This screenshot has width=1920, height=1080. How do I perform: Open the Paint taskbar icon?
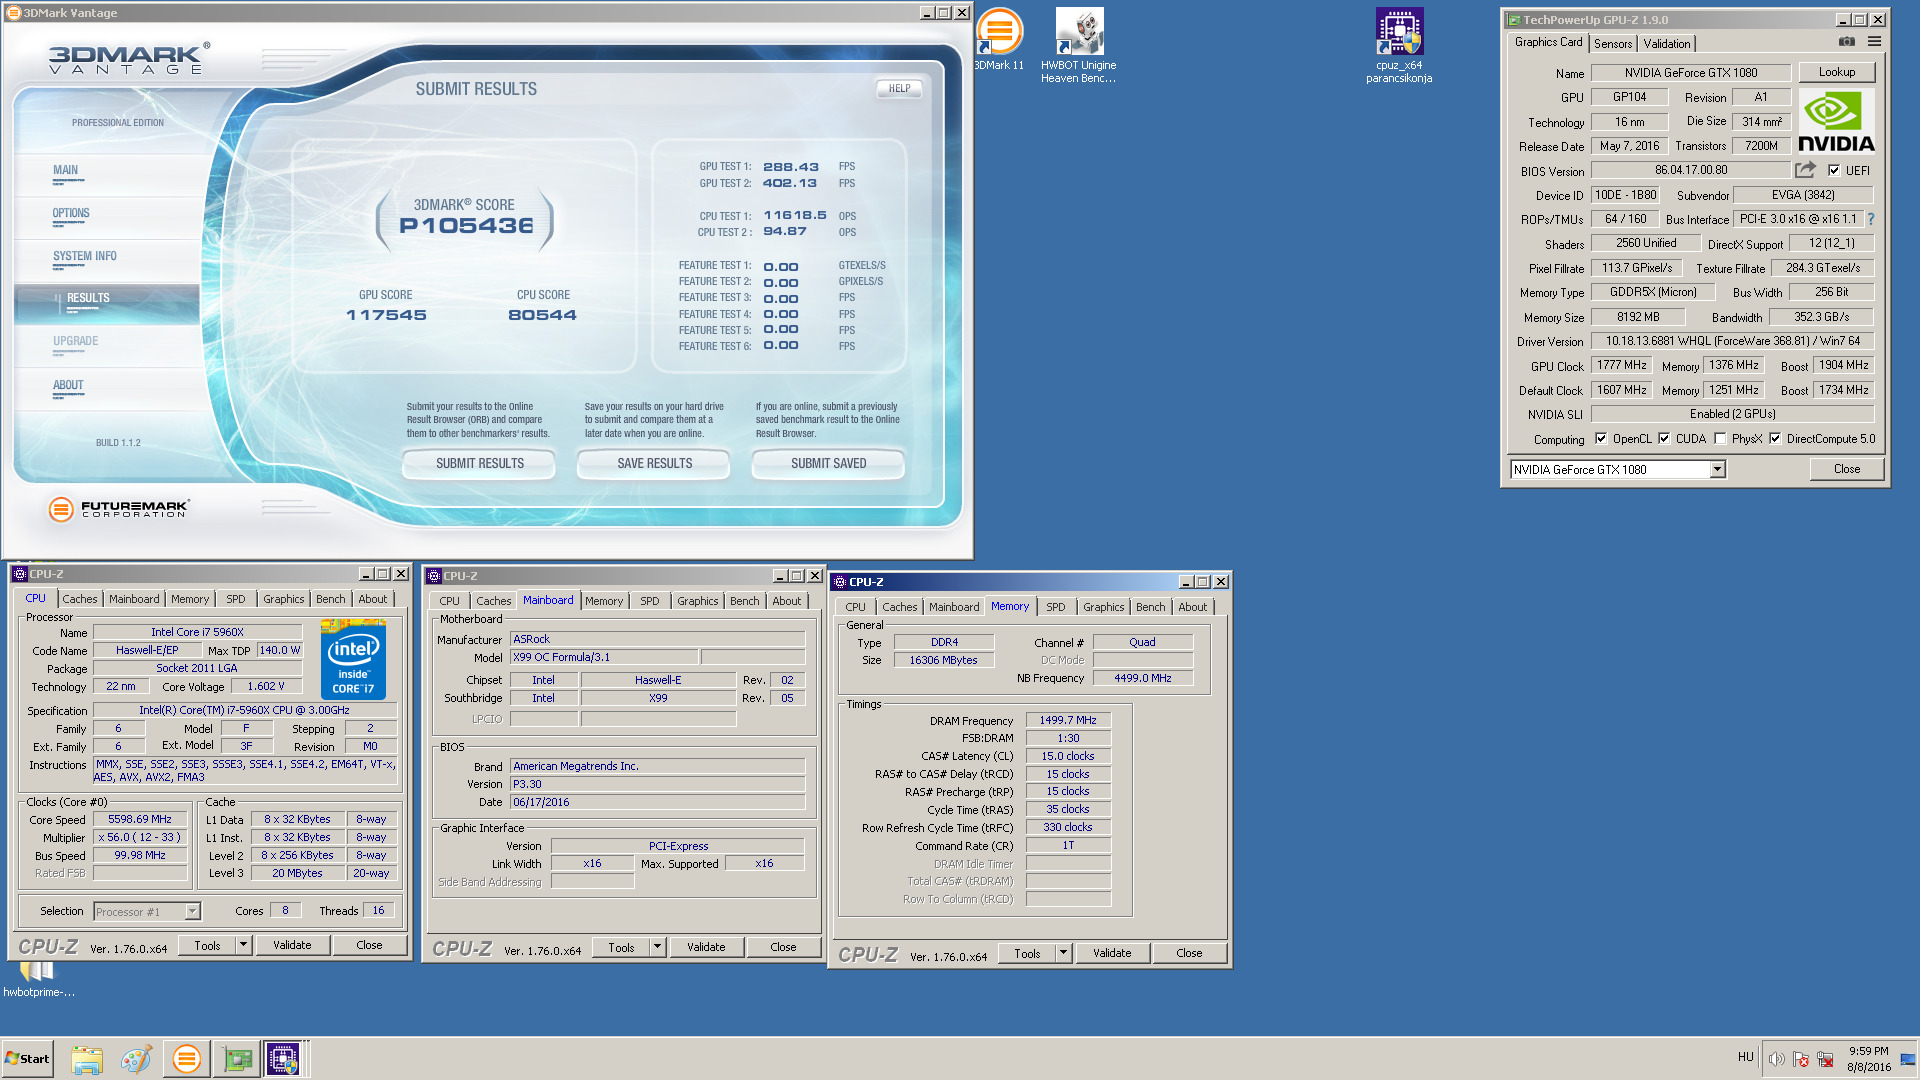[136, 1059]
